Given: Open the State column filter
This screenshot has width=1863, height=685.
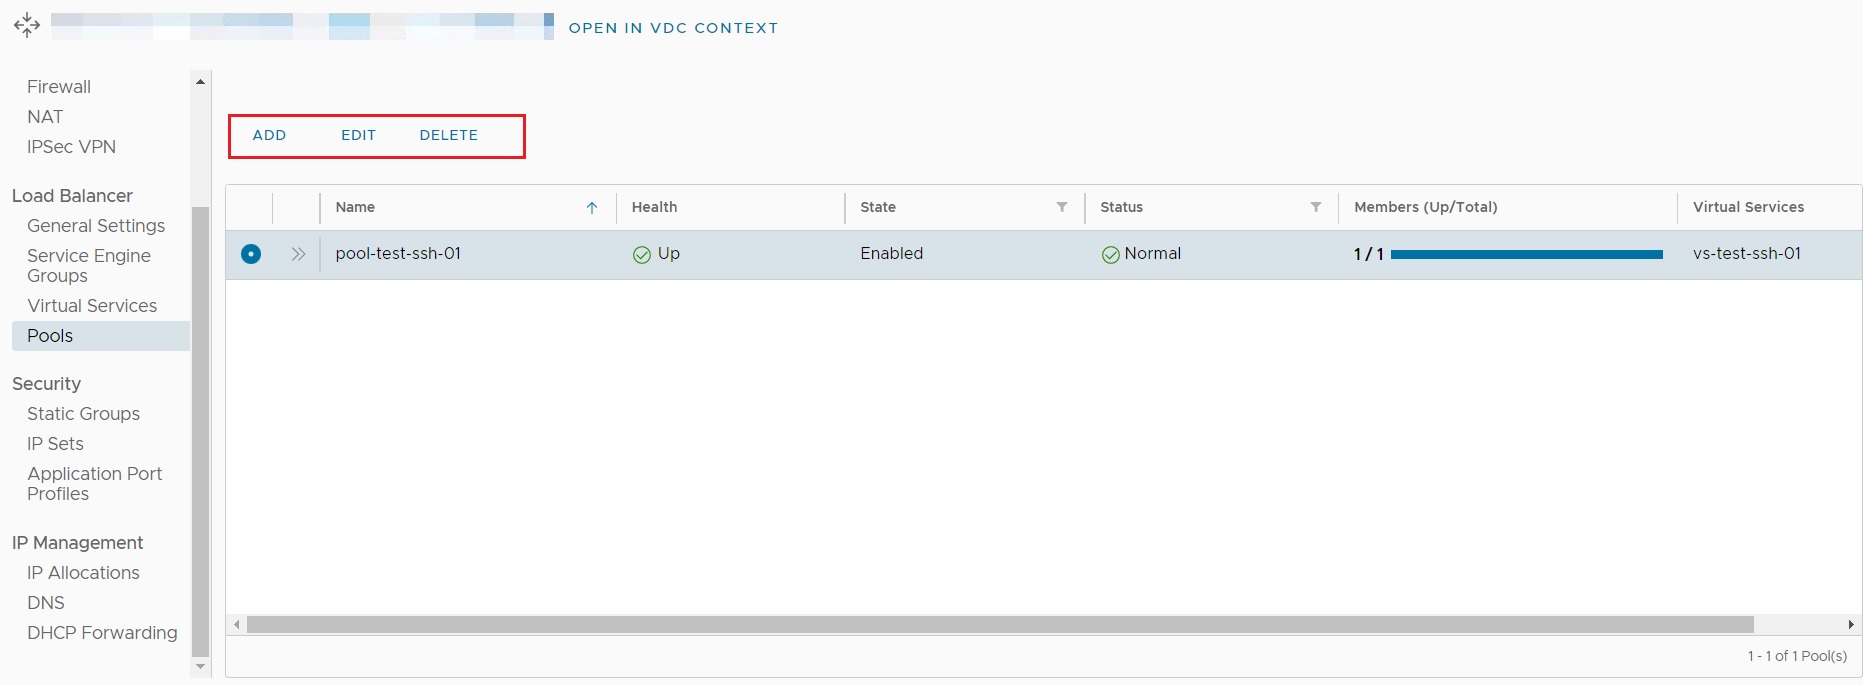Looking at the screenshot, I should tap(1062, 207).
